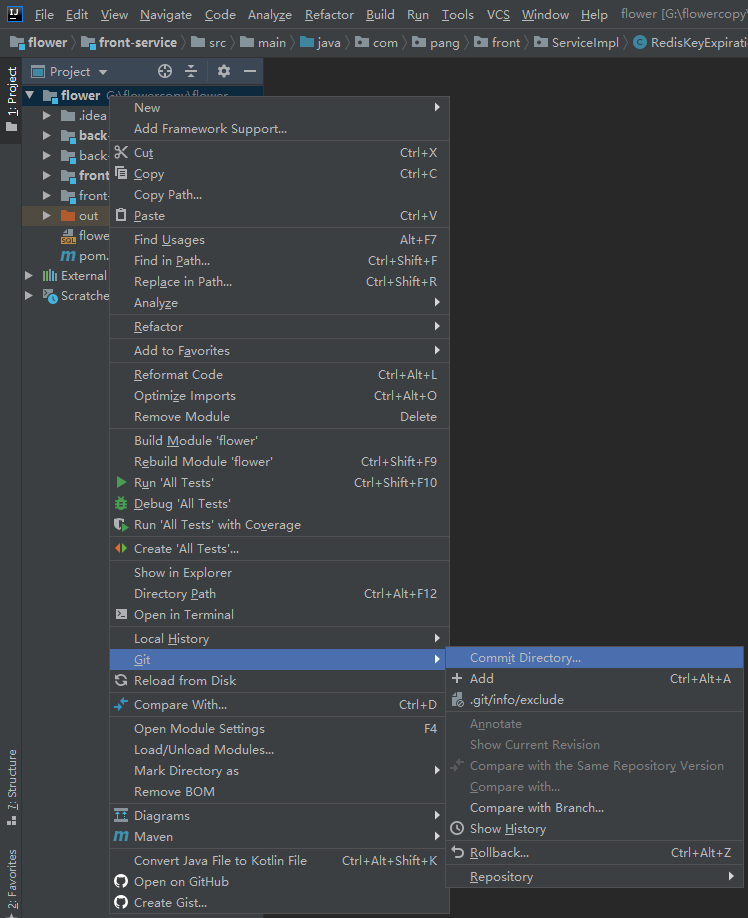Screen dimensions: 748x918
Task: Click the Create Gist GitHub icon
Action: point(121,902)
